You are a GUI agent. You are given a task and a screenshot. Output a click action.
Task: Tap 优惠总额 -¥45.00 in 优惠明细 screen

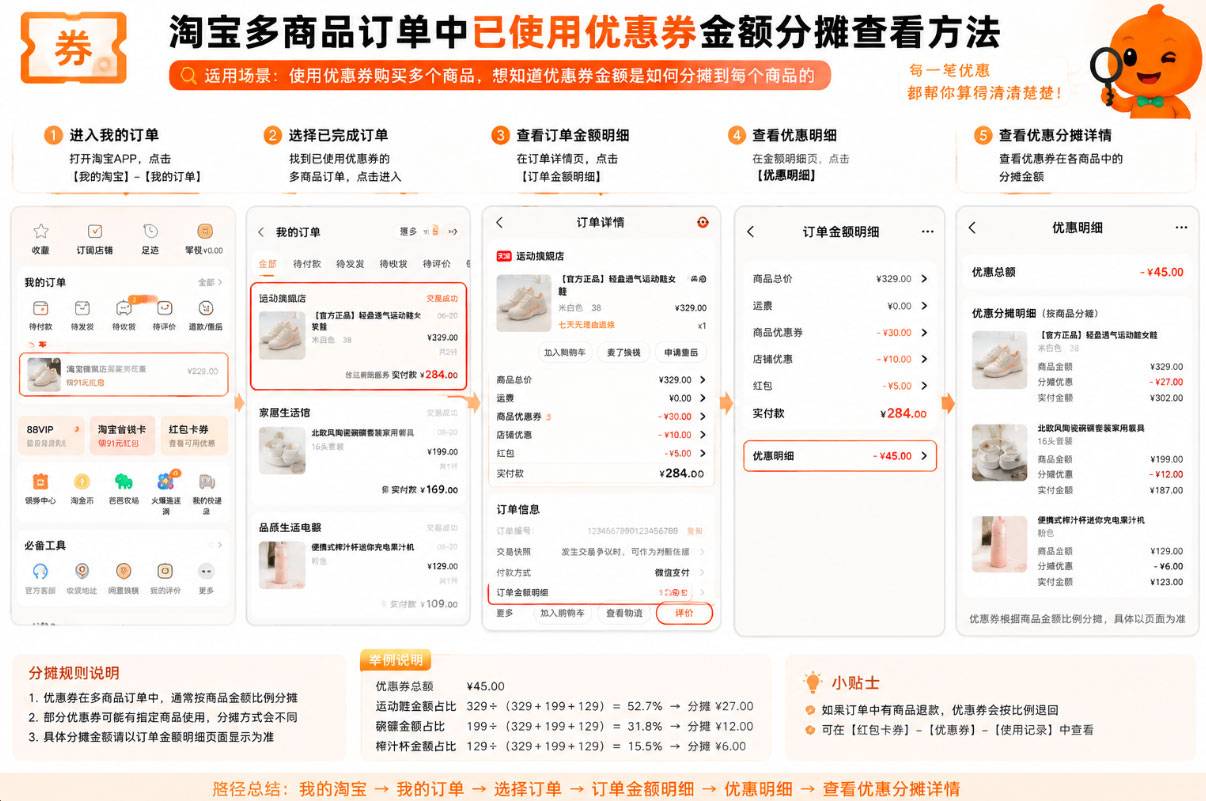click(1161, 272)
